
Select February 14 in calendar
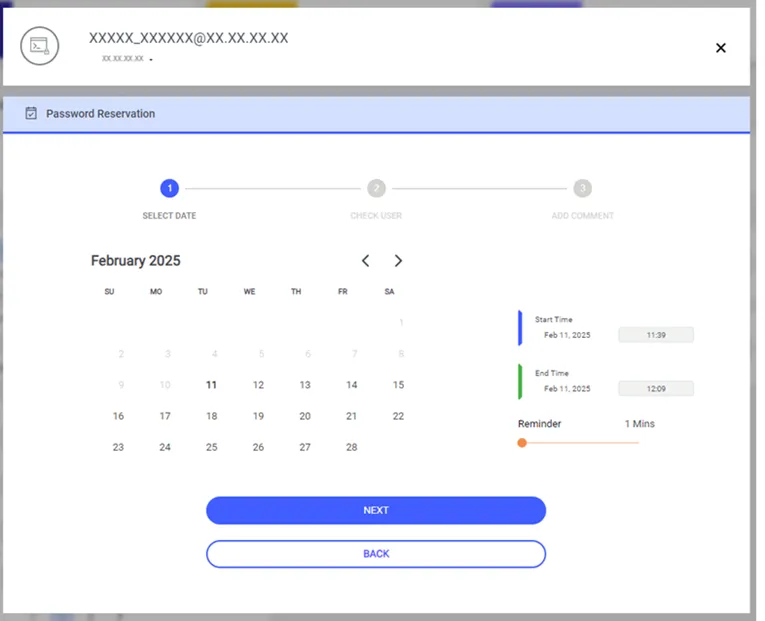click(x=352, y=385)
